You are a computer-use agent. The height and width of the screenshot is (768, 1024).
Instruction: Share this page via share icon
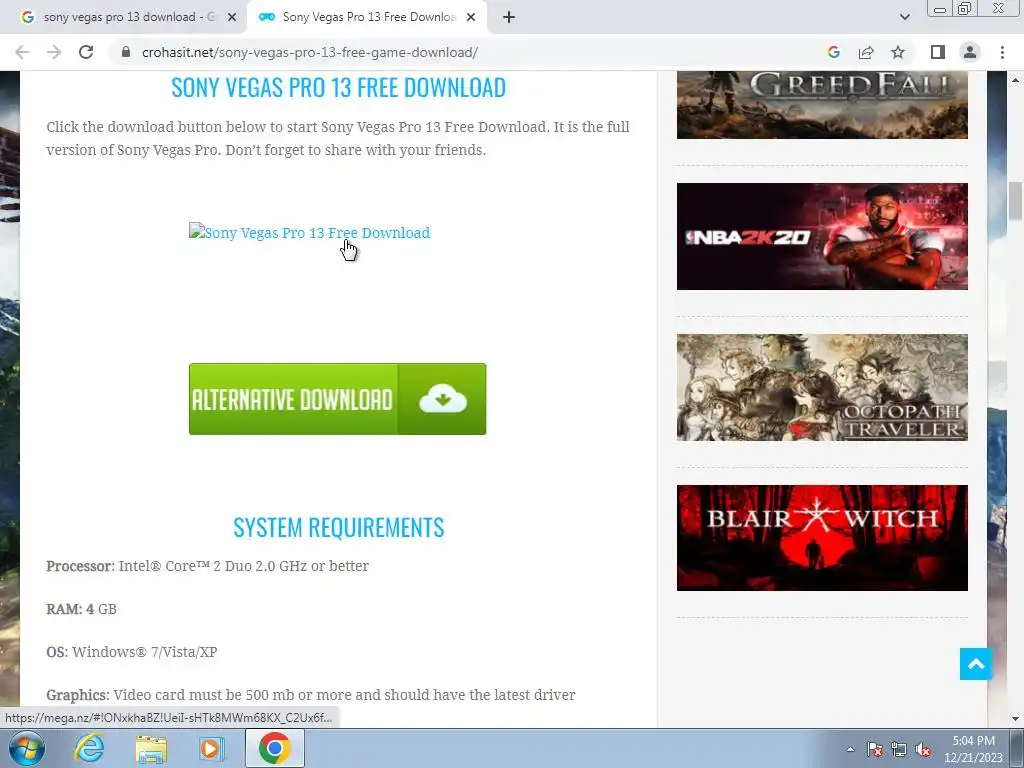click(866, 52)
